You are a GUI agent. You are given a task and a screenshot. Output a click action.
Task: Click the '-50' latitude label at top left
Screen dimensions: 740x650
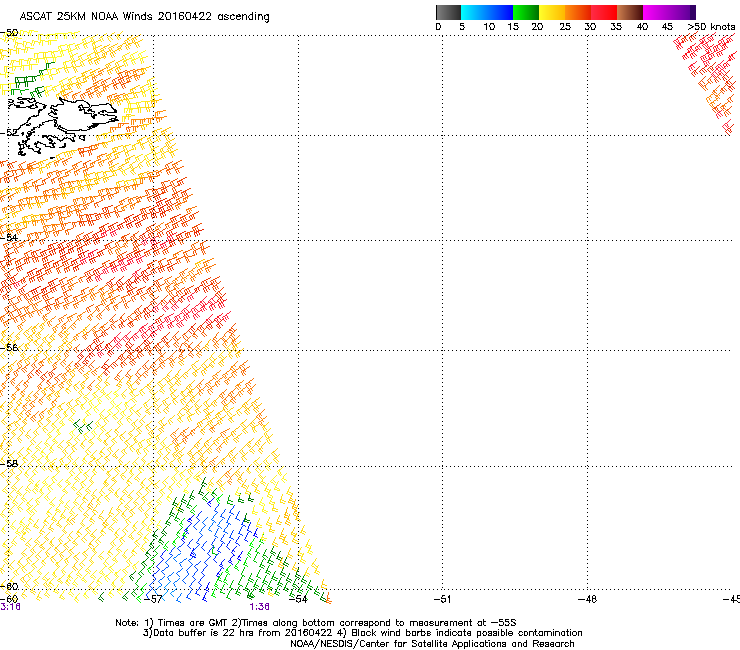[x=9, y=33]
